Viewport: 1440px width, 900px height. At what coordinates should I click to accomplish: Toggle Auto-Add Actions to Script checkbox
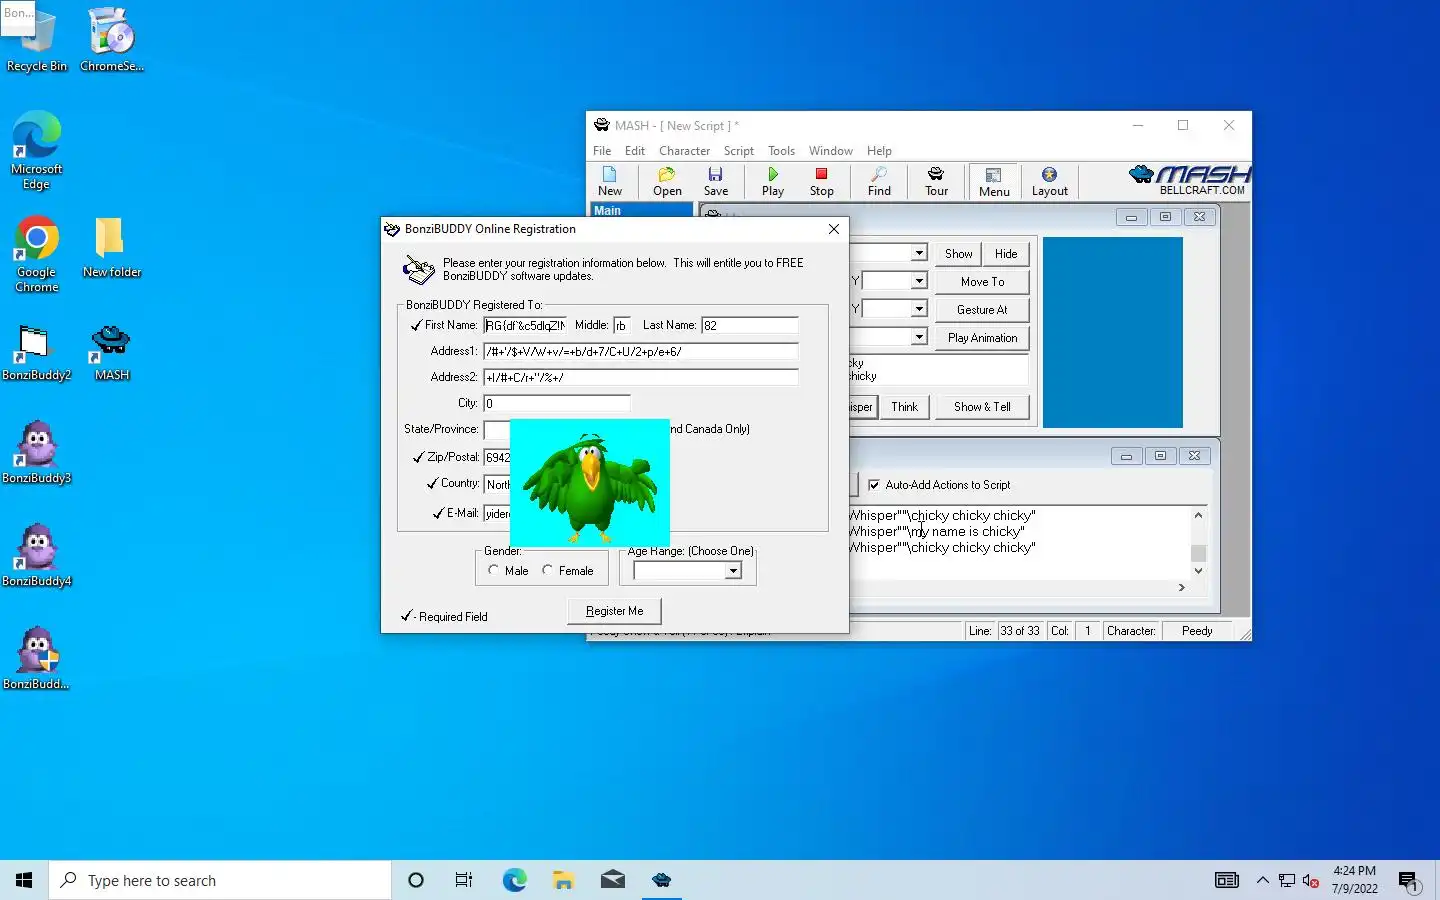pyautogui.click(x=874, y=485)
